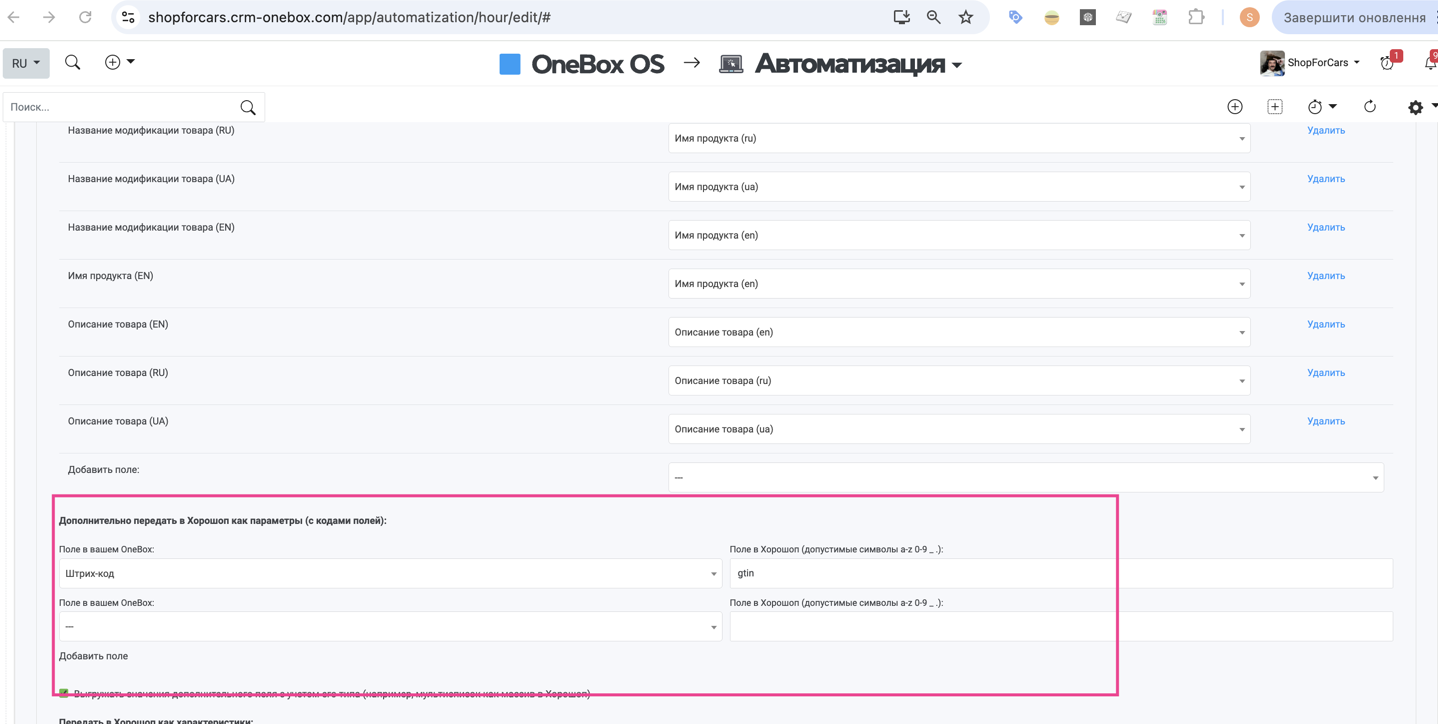
Task: Open dropdown for Название модификации товара (EN)
Action: coord(959,235)
